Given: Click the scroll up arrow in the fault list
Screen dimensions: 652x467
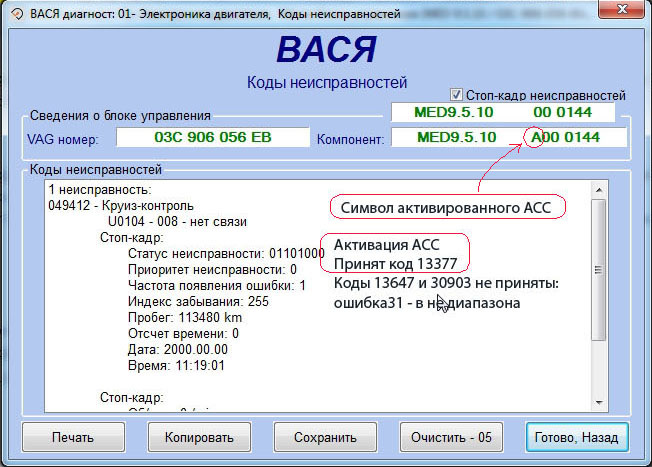Looking at the screenshot, I should 599,190.
